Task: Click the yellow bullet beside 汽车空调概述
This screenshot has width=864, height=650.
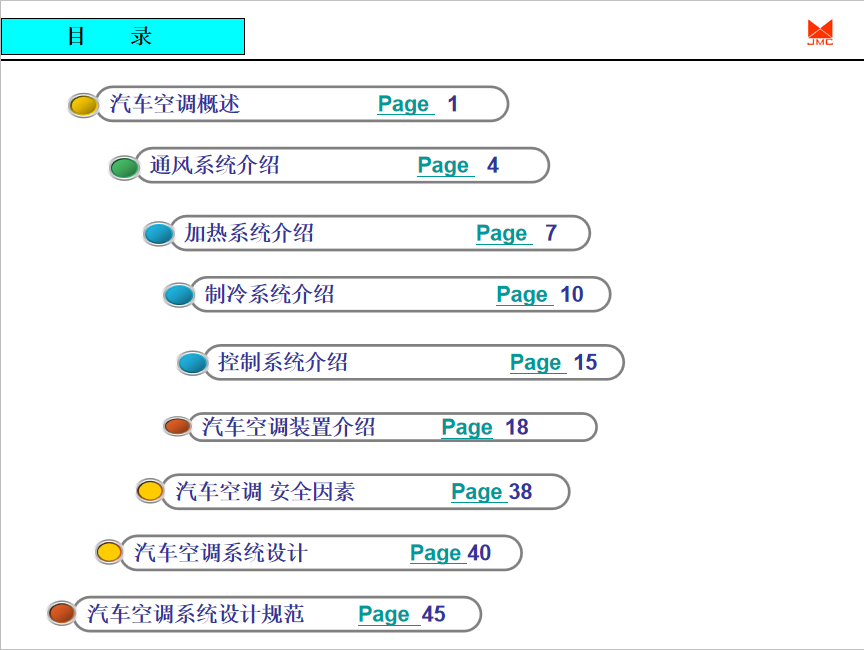Action: (x=83, y=105)
